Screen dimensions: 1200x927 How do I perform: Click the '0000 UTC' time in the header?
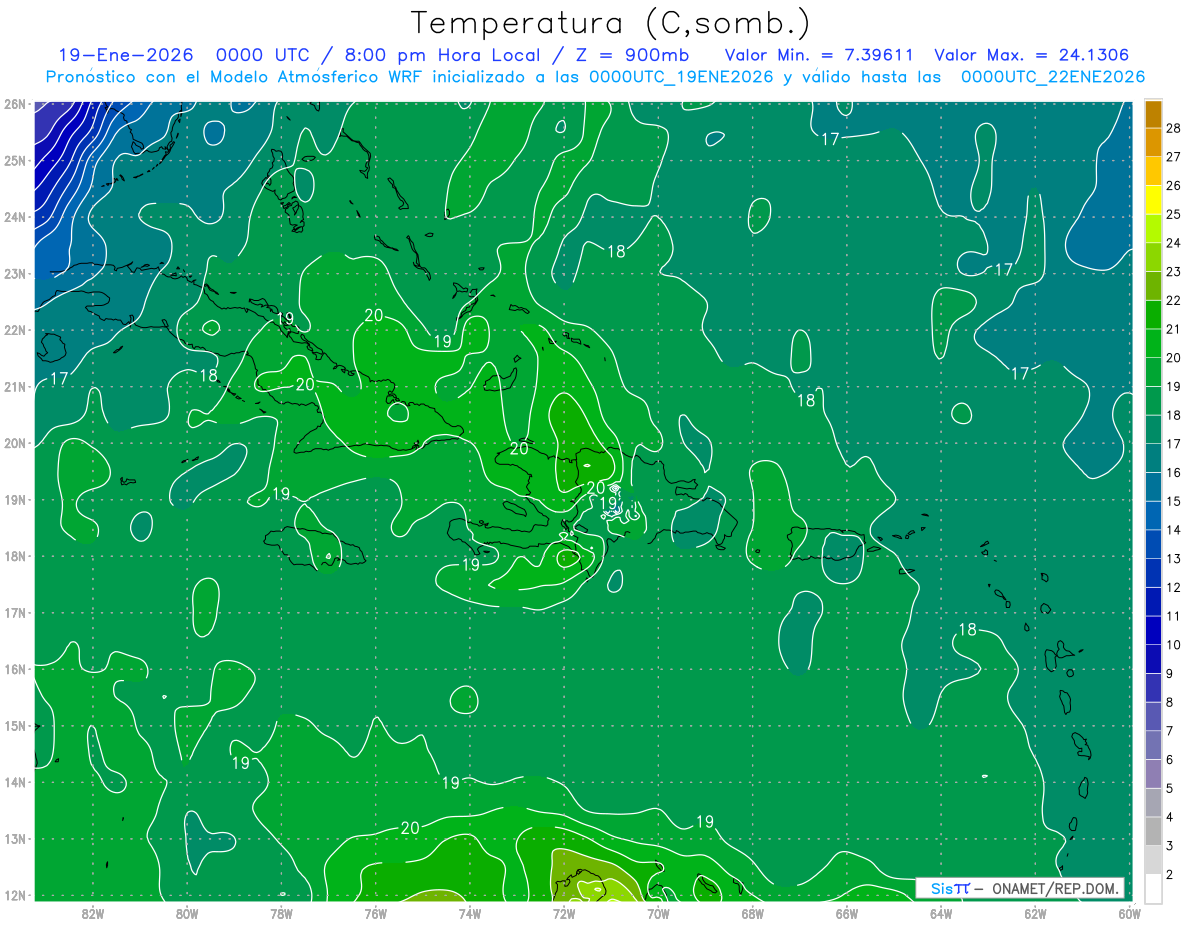point(263,55)
